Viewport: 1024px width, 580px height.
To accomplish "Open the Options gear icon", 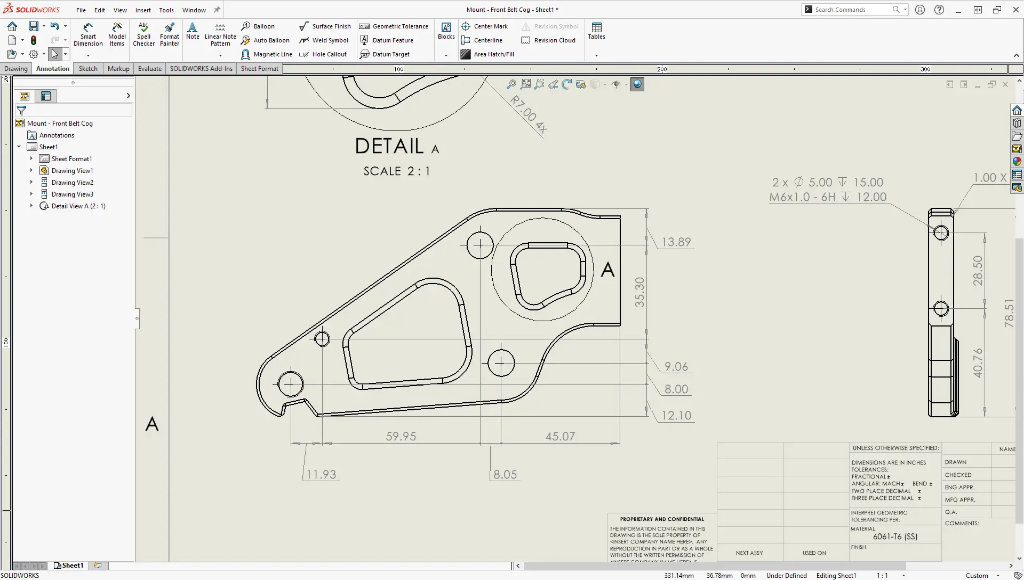I will click(x=33, y=54).
